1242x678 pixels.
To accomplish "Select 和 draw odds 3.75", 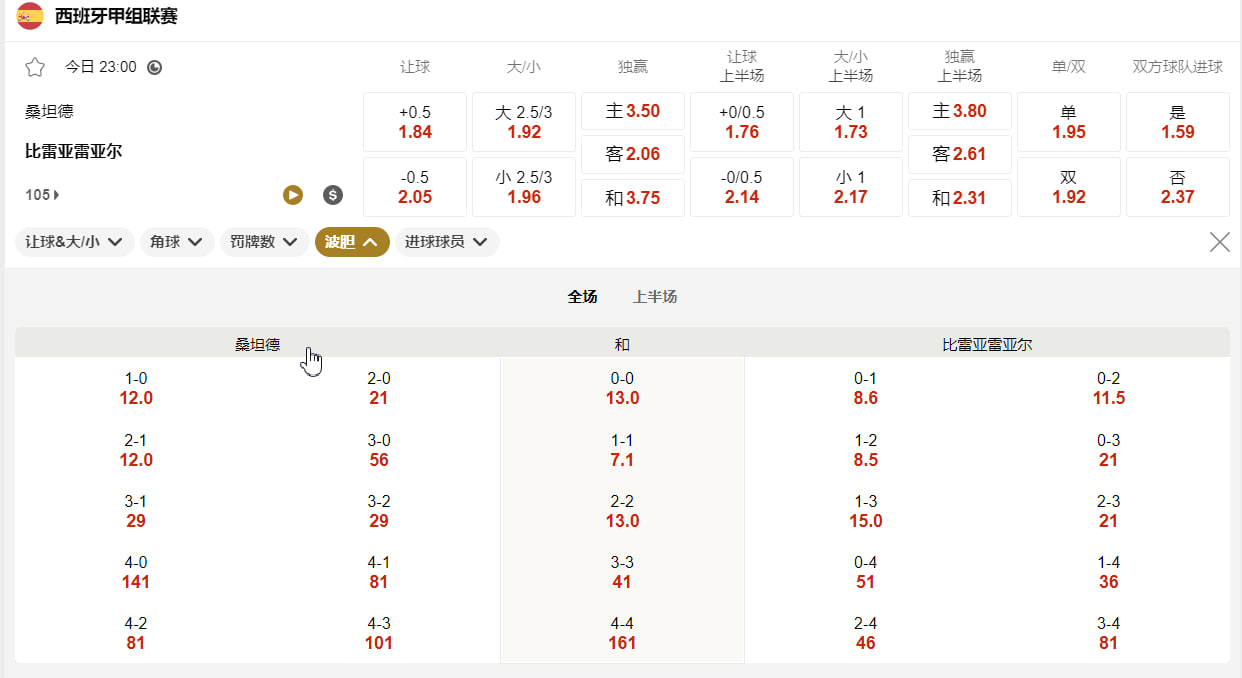I will coord(633,198).
